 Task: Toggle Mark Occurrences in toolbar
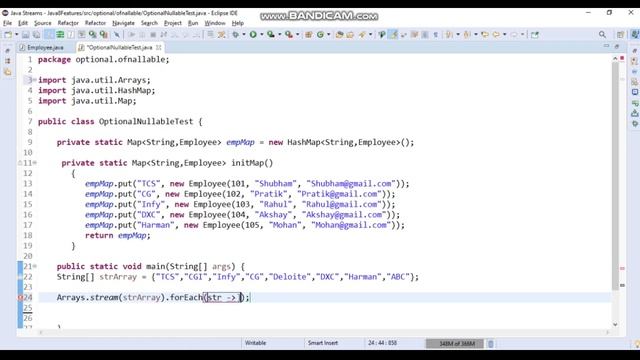[393, 35]
